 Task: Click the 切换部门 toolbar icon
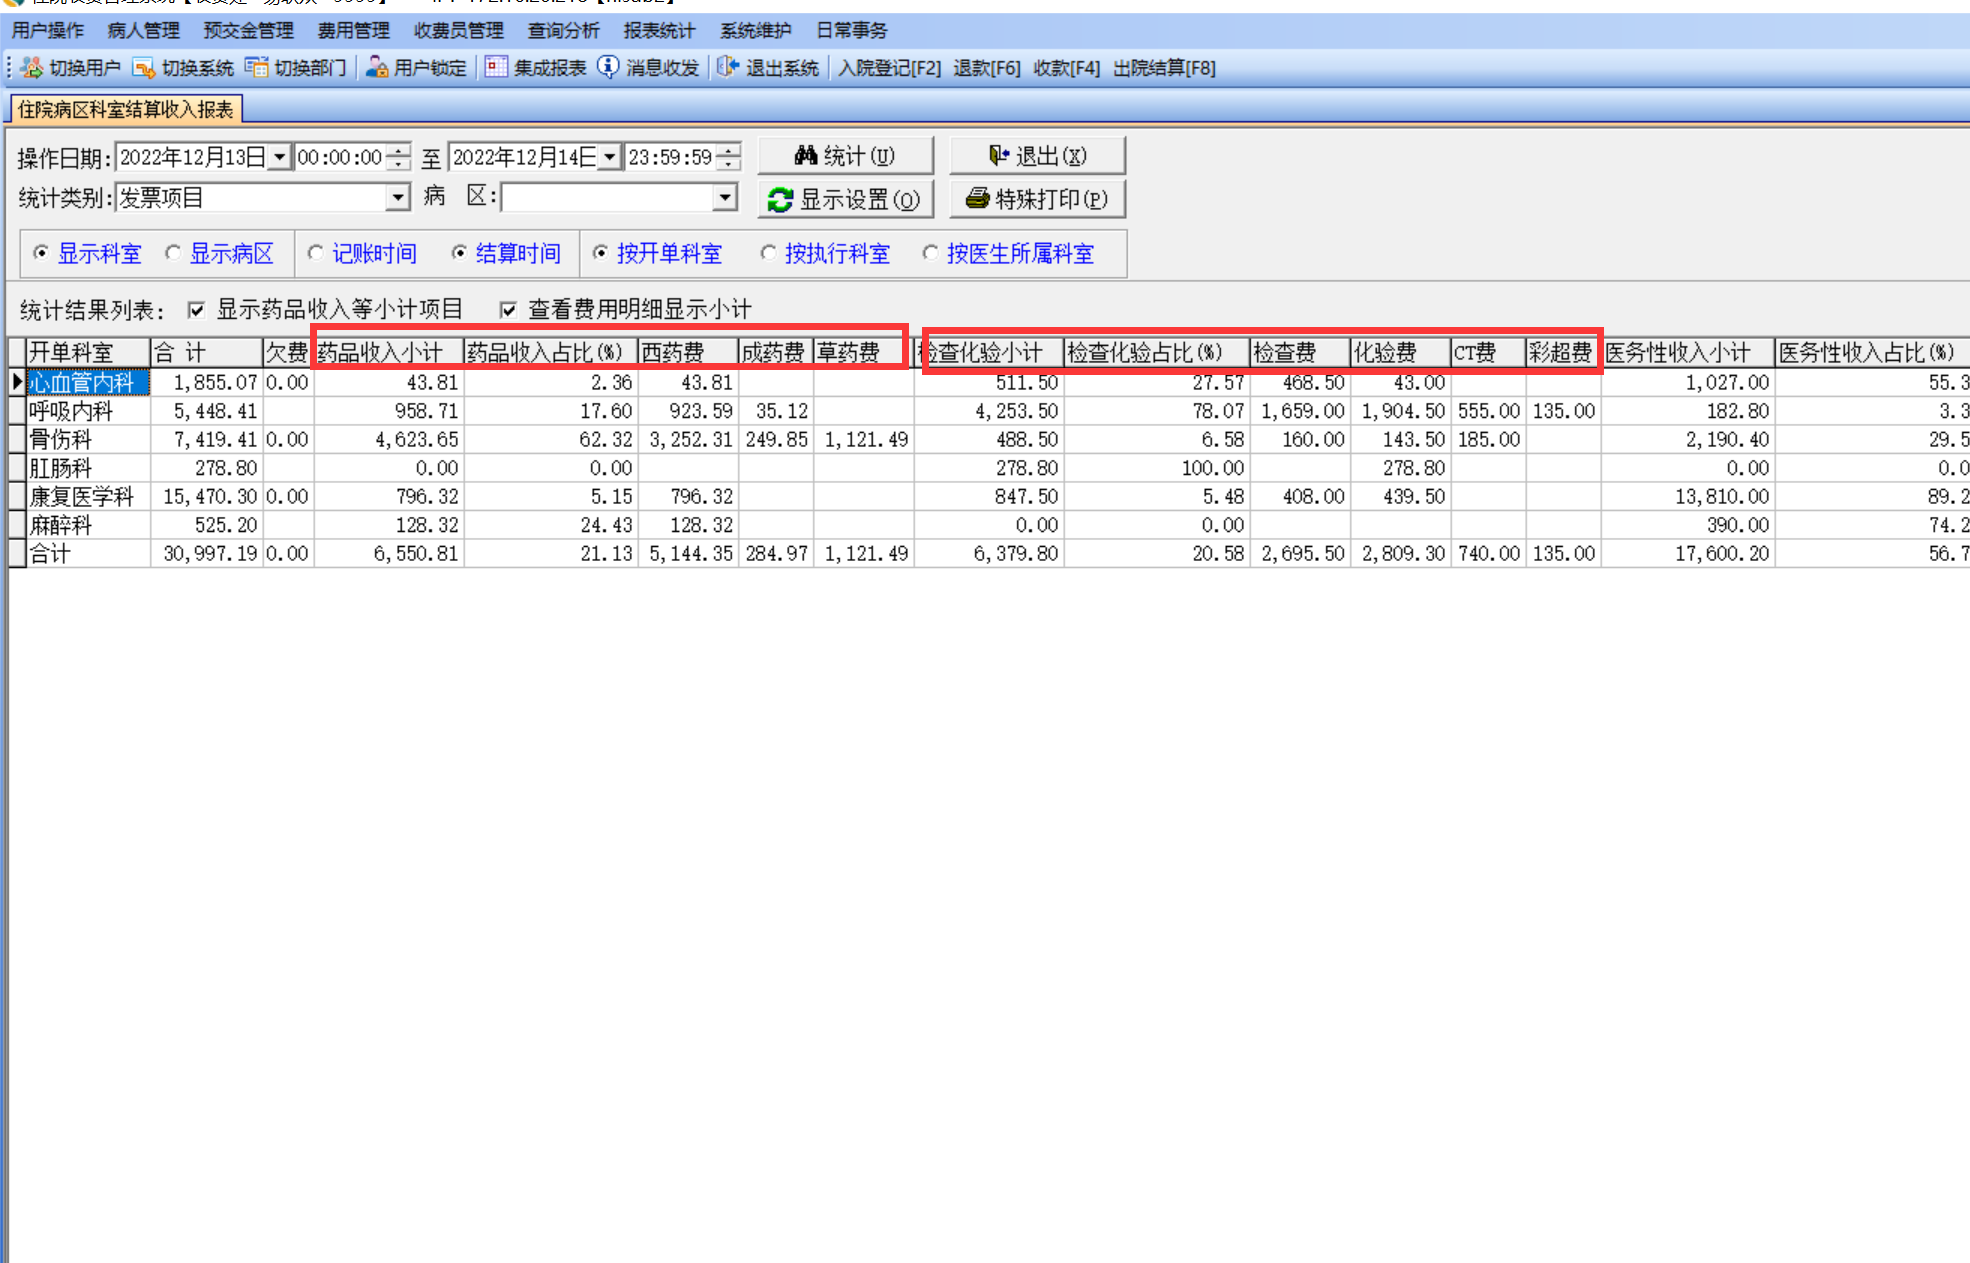coord(257,67)
